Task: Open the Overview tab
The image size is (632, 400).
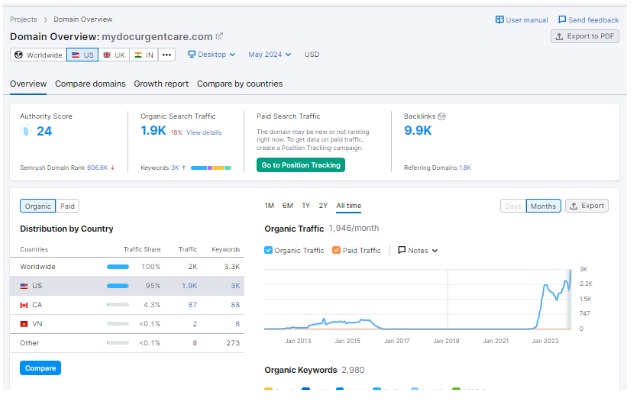Action: pos(28,84)
